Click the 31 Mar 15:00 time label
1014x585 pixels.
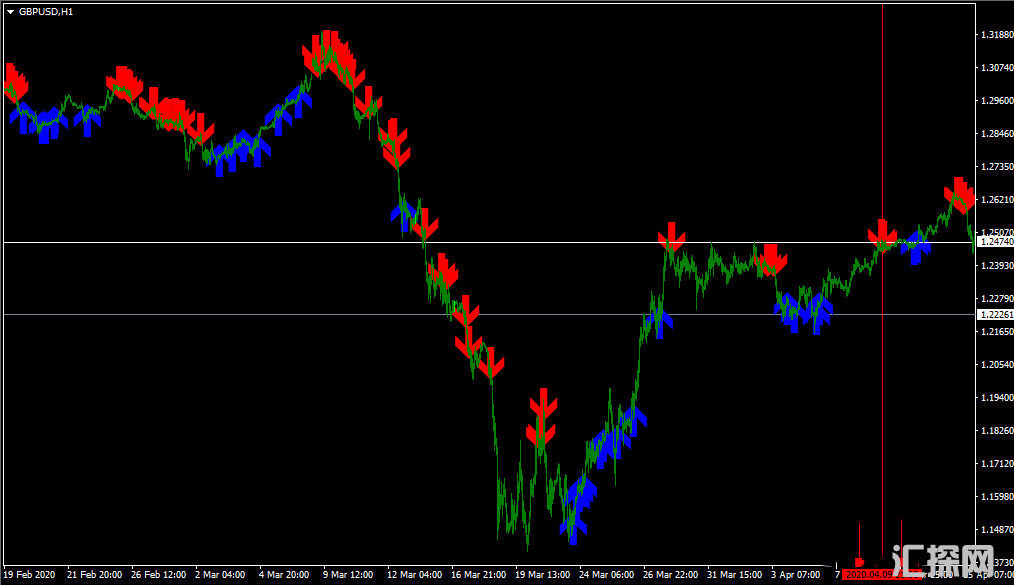pyautogui.click(x=735, y=574)
